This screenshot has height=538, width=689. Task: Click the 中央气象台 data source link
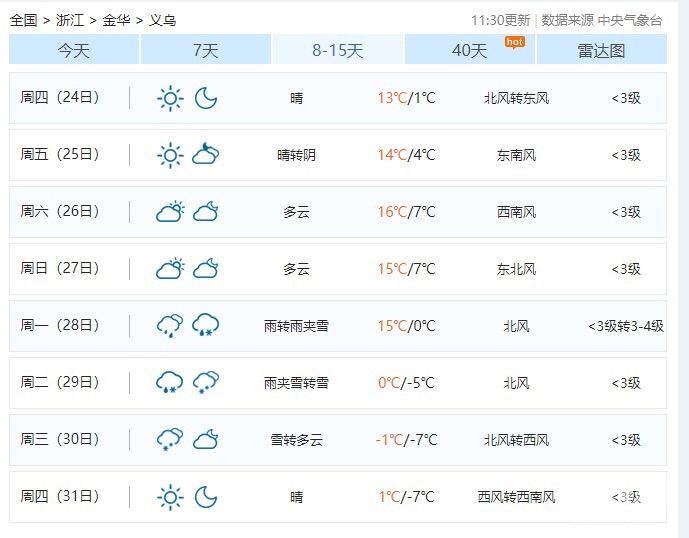[x=630, y=20]
